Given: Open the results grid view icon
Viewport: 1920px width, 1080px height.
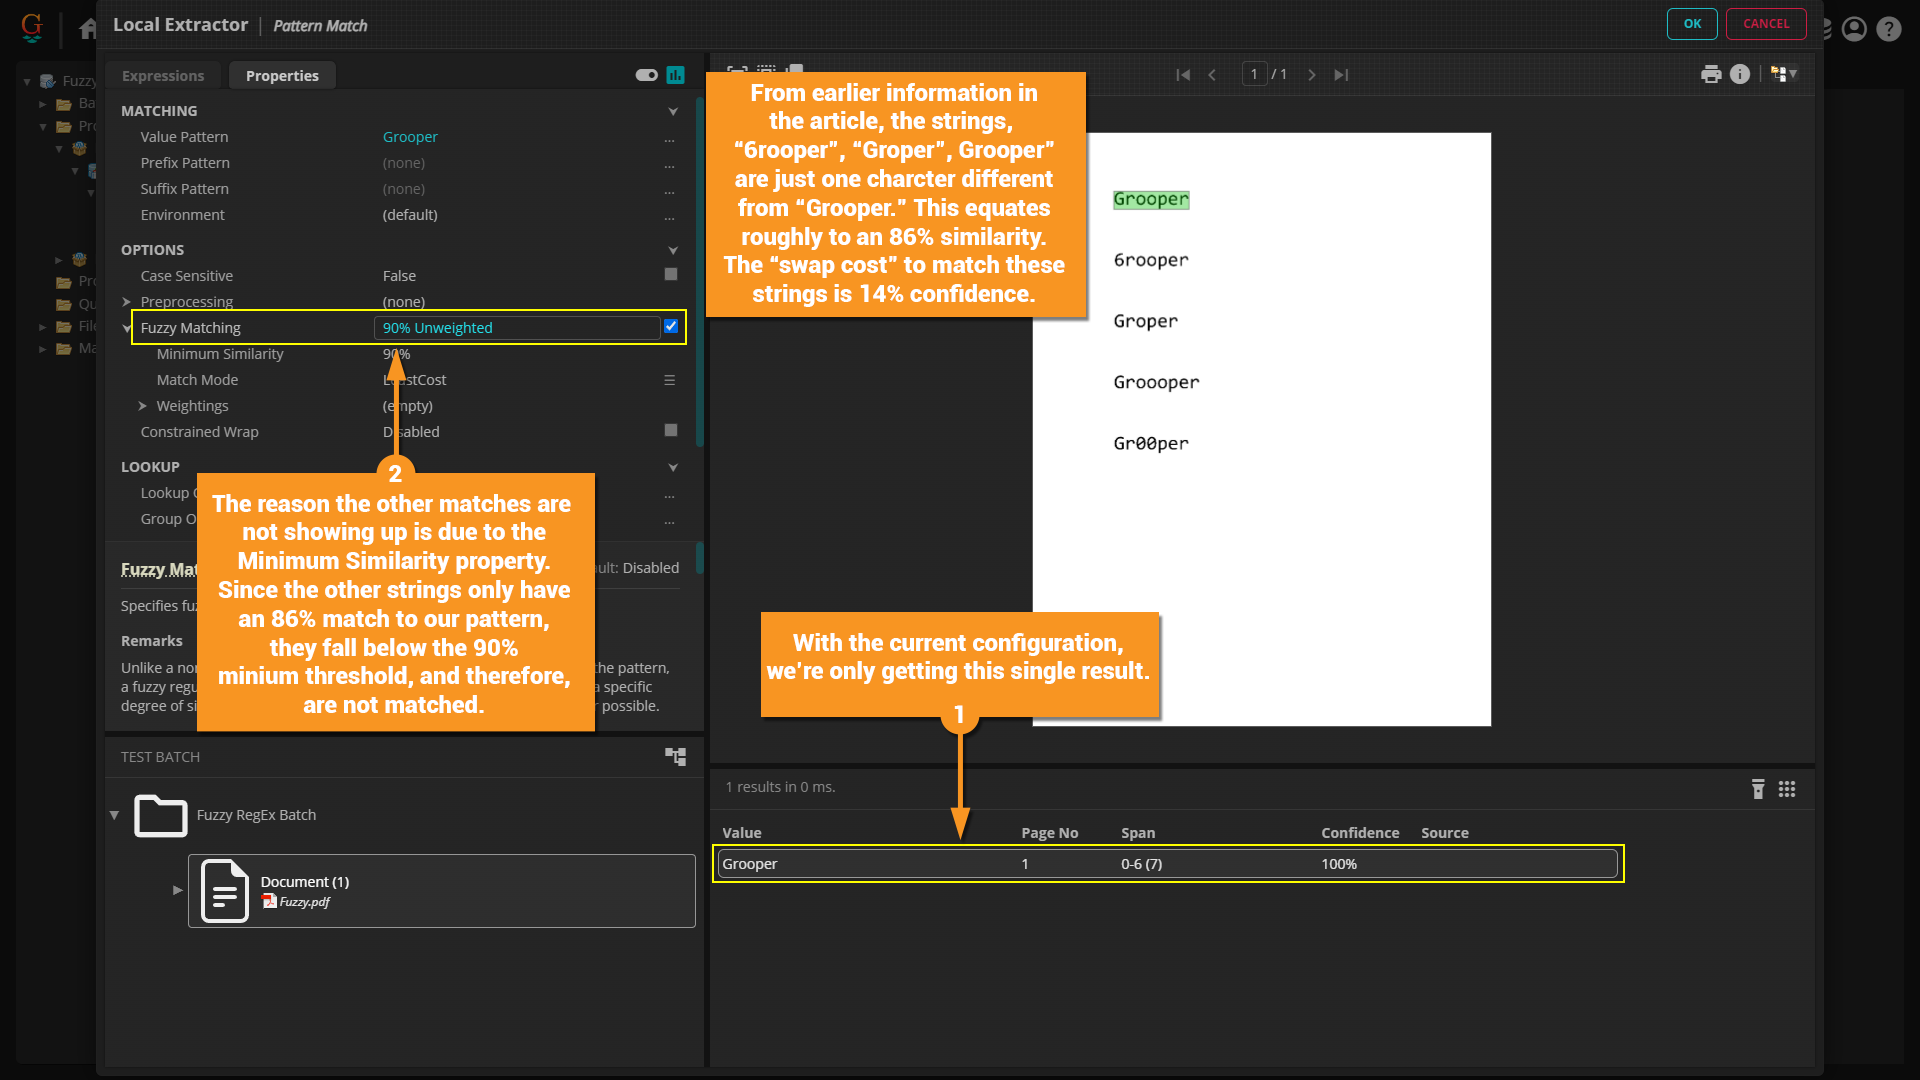Looking at the screenshot, I should pos(1787,789).
